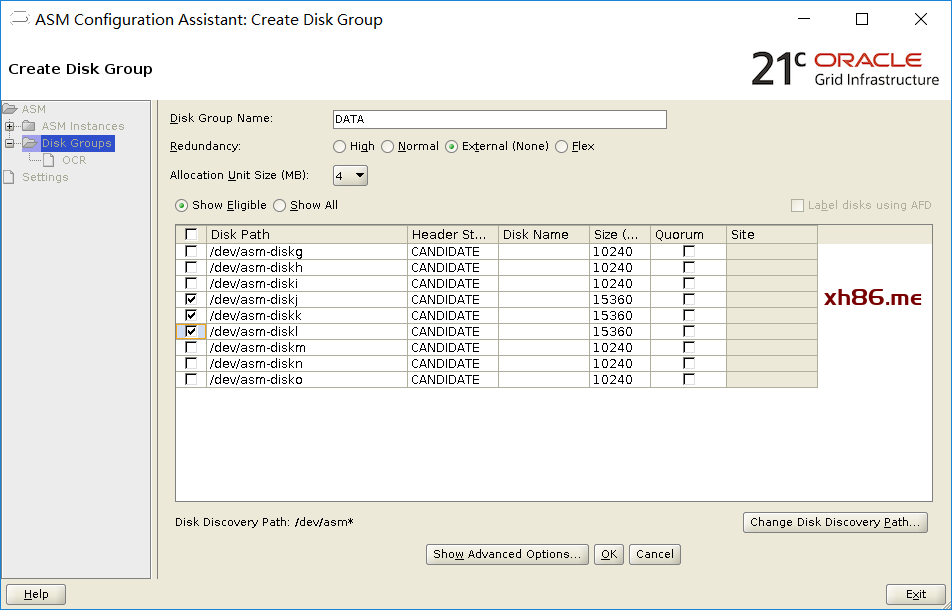The height and width of the screenshot is (610, 952).
Task: Click the Settings page icon in sidebar
Action: pos(10,177)
